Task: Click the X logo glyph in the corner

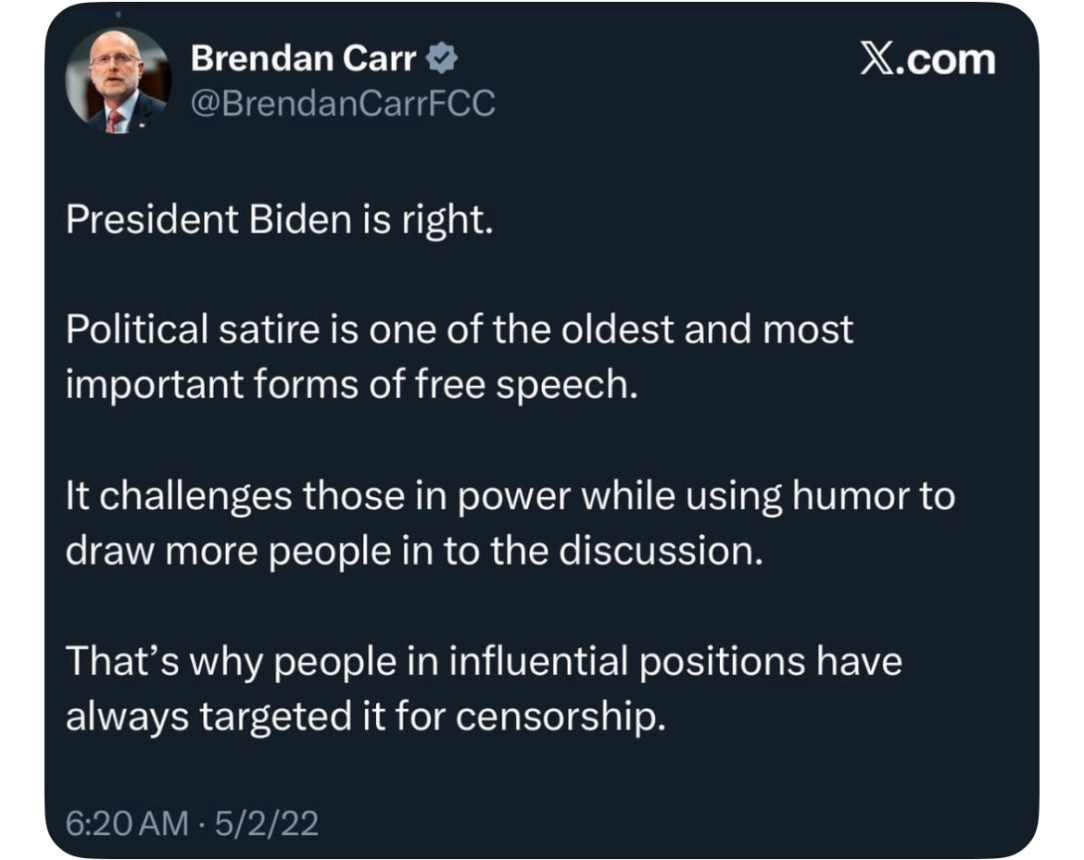Action: (x=879, y=60)
